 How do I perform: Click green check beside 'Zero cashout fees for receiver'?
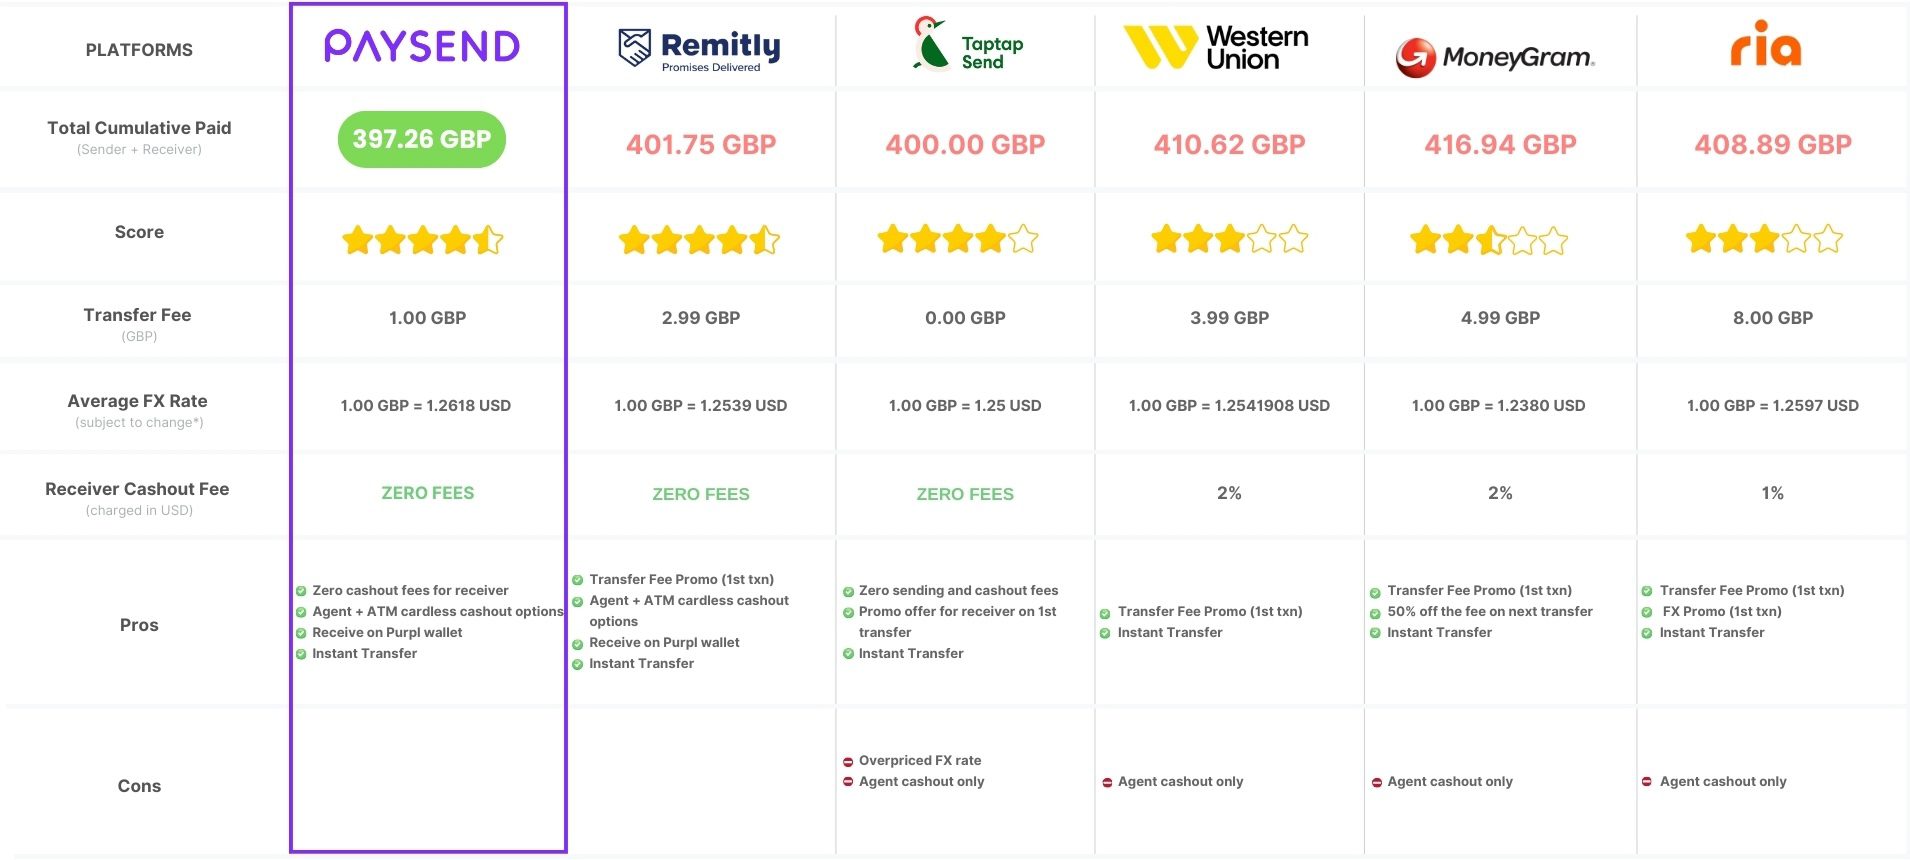pyautogui.click(x=301, y=591)
